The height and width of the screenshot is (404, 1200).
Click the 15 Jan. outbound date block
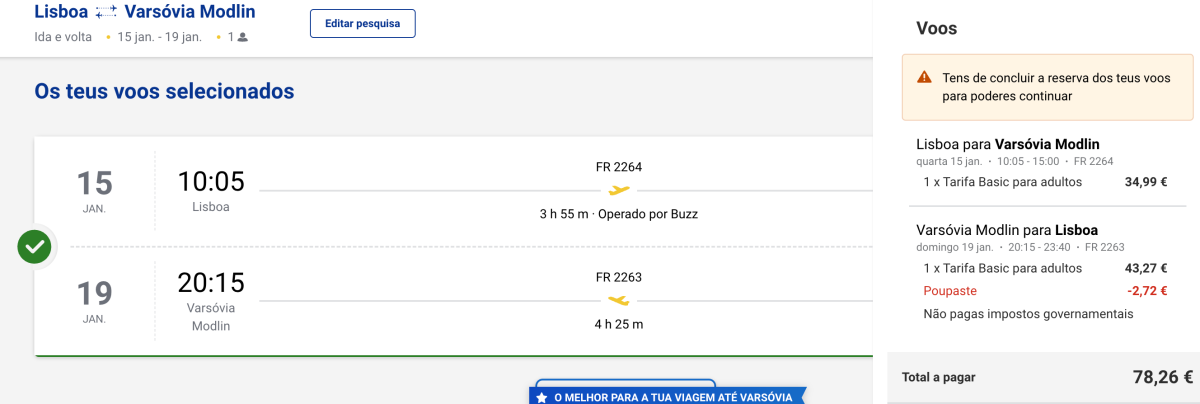(95, 191)
